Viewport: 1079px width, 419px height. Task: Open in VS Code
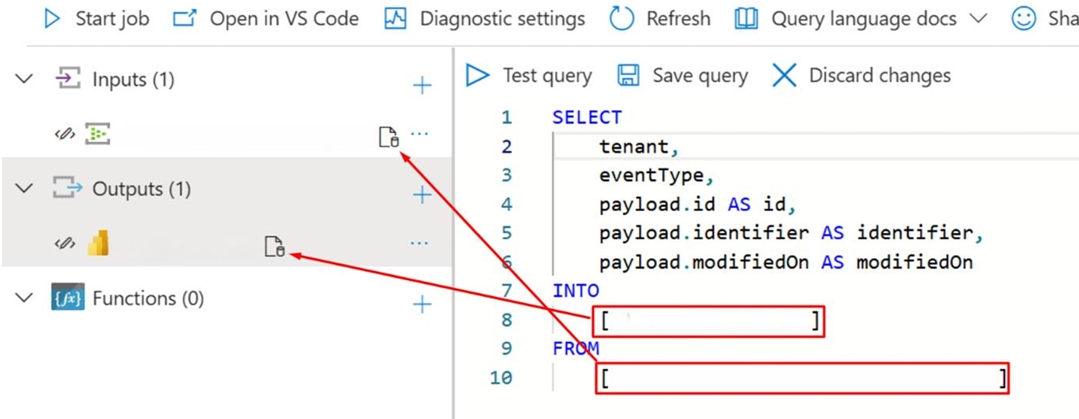(266, 19)
